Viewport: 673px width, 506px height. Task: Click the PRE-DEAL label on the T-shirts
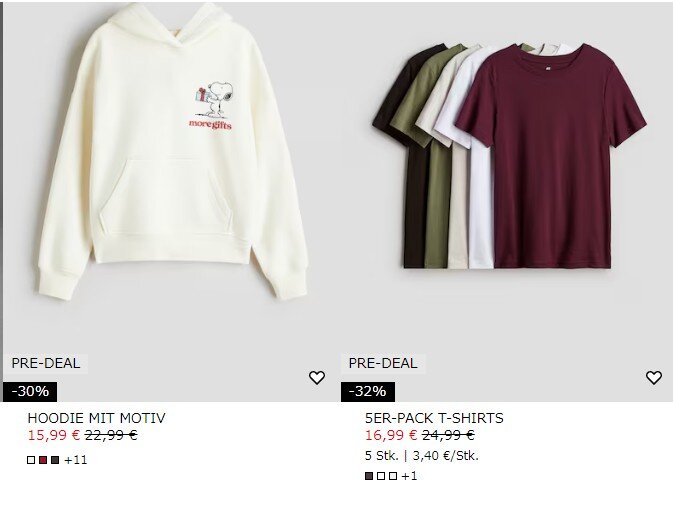(x=383, y=364)
